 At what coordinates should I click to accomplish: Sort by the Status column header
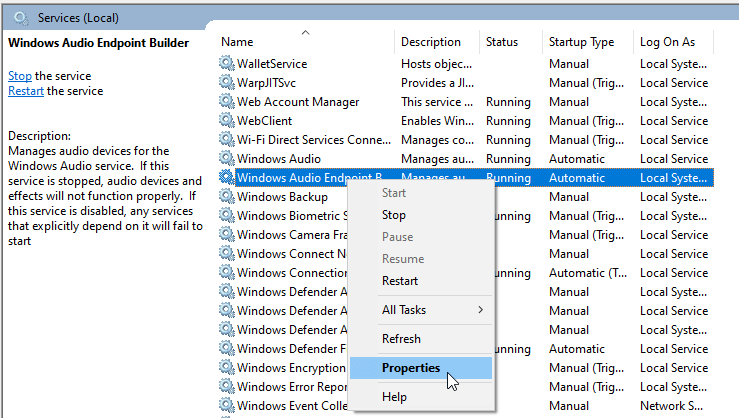502,42
